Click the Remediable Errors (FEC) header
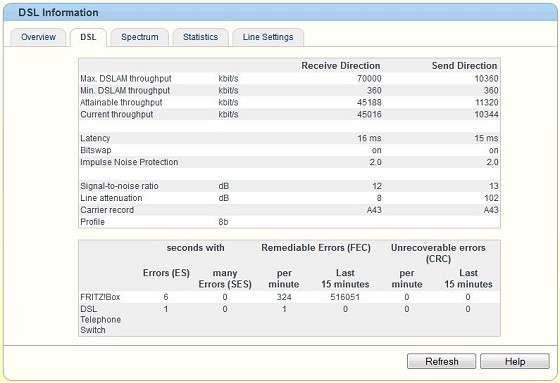Screen dimensions: 560x383 (x=316, y=248)
